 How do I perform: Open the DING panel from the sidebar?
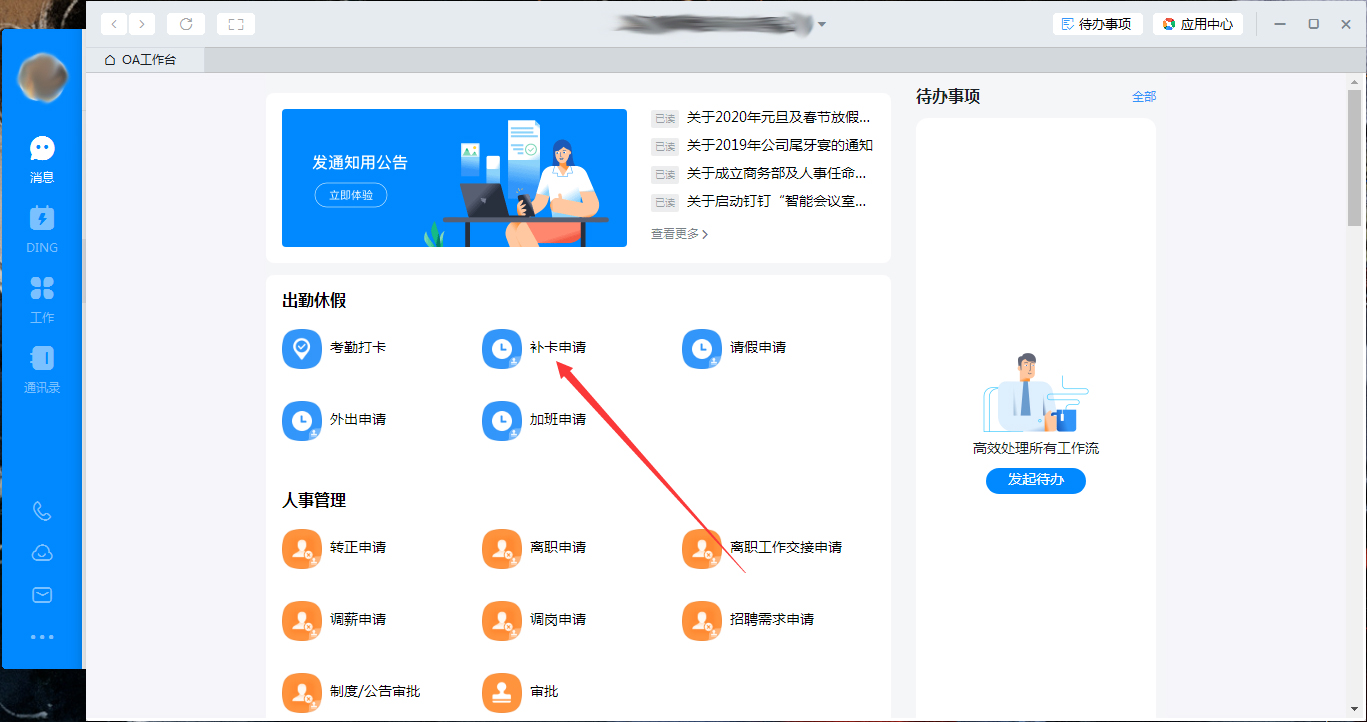tap(41, 228)
